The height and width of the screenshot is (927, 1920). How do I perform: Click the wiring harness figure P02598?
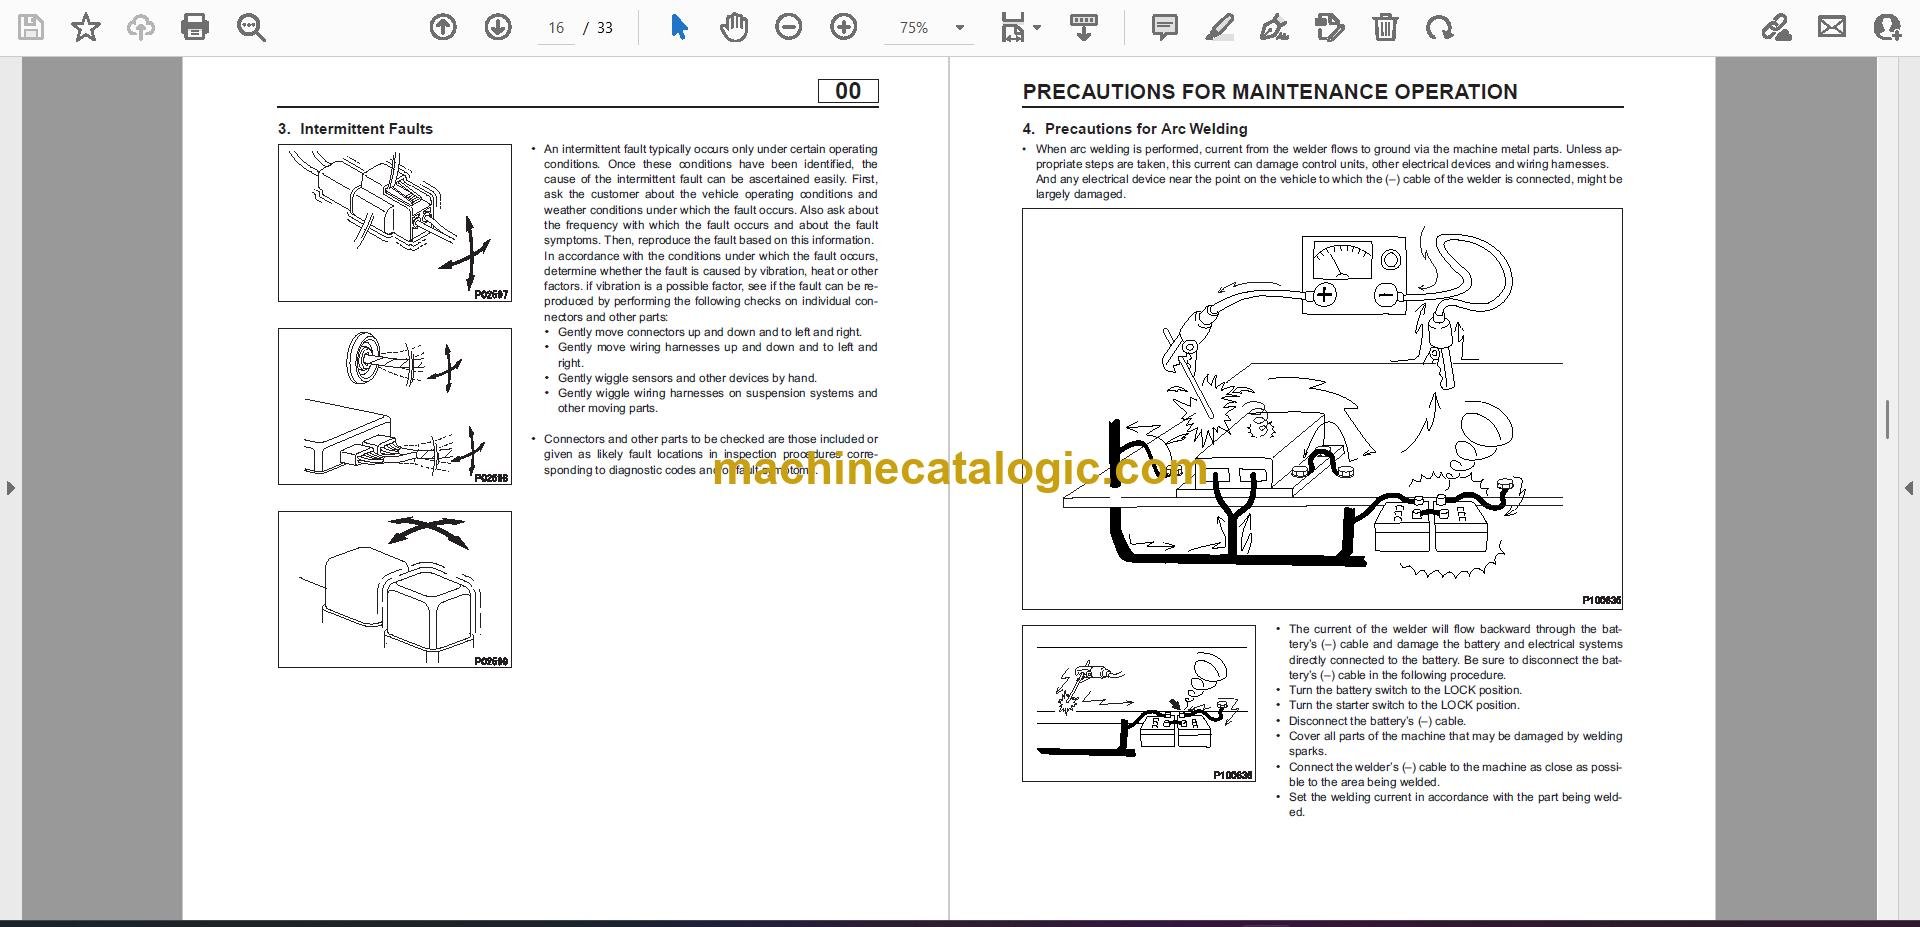pyautogui.click(x=395, y=406)
